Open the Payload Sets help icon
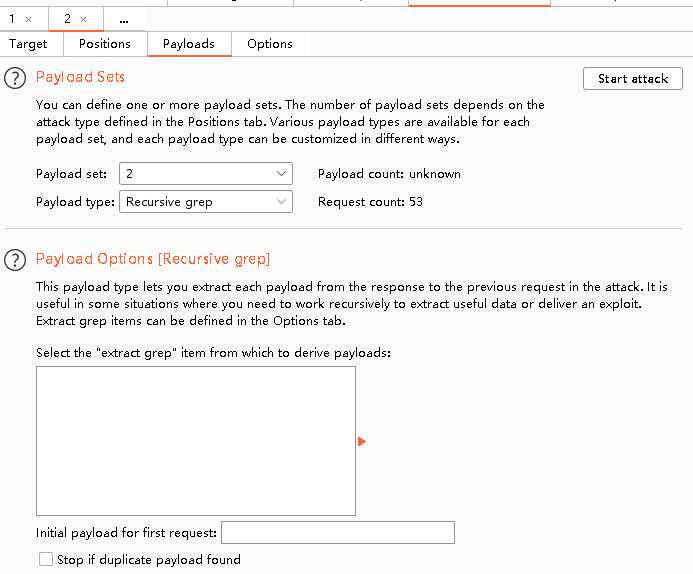This screenshot has width=693, height=574. 15,78
